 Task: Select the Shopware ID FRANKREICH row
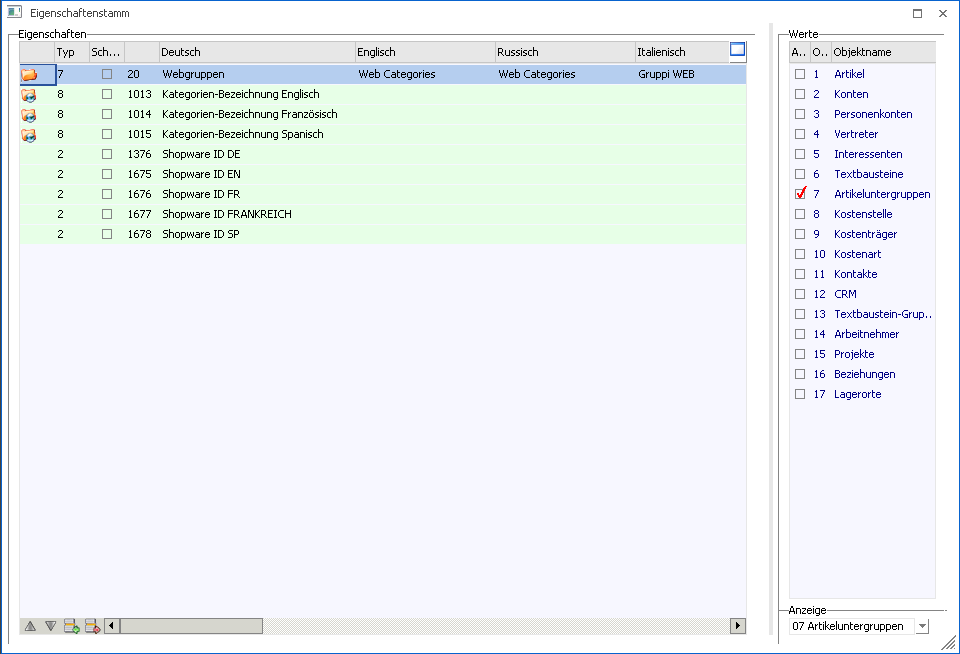pyautogui.click(x=227, y=214)
